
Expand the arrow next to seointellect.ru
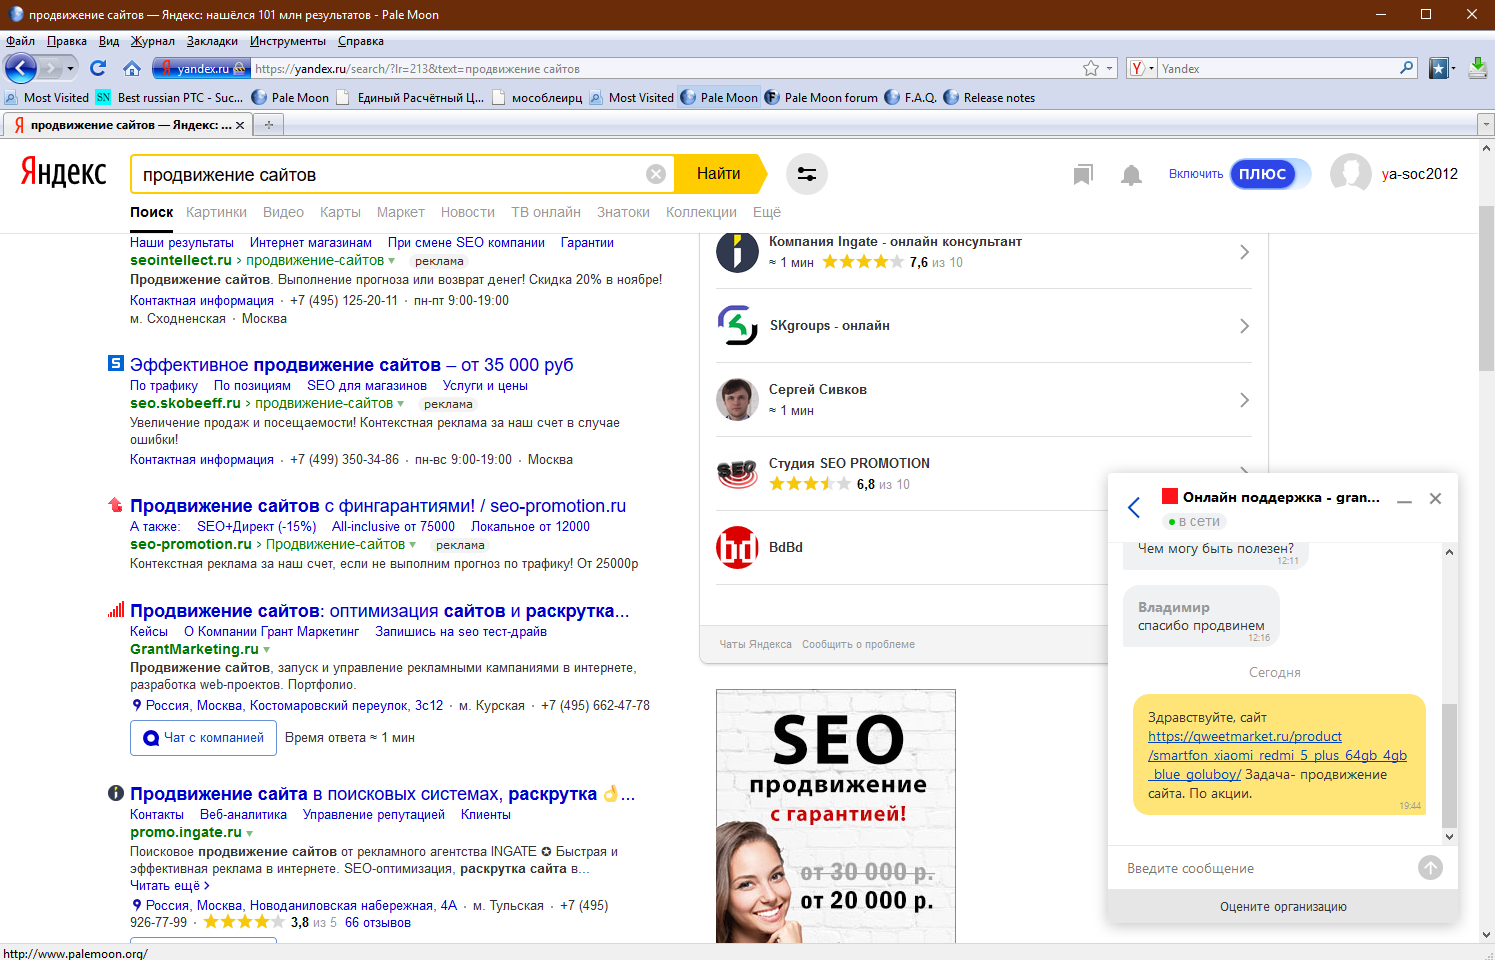pyautogui.click(x=392, y=262)
